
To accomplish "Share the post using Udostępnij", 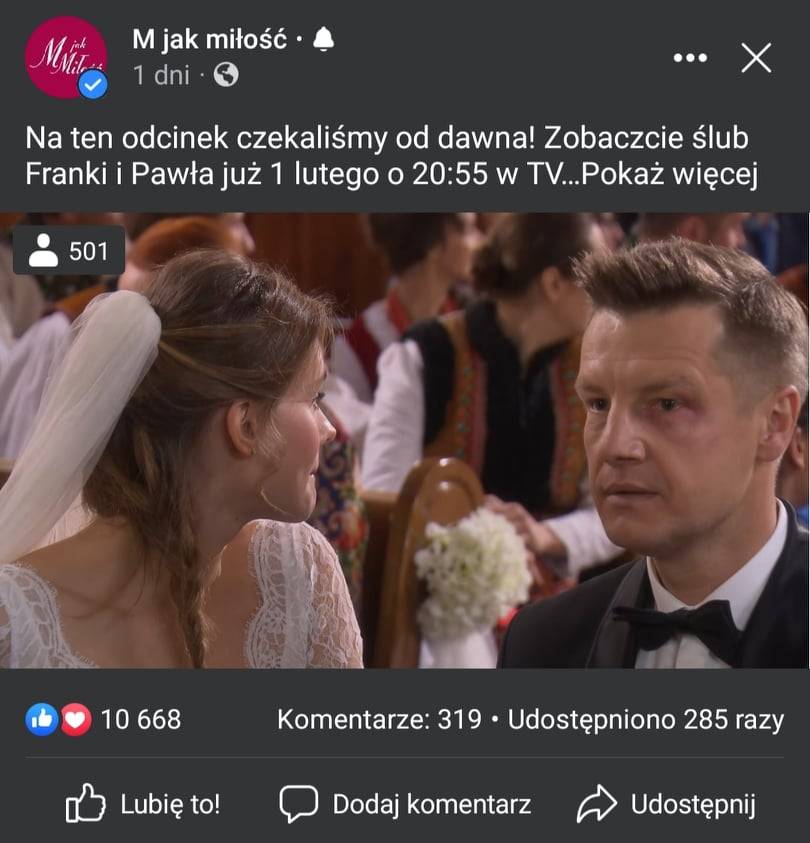I will click(x=666, y=804).
